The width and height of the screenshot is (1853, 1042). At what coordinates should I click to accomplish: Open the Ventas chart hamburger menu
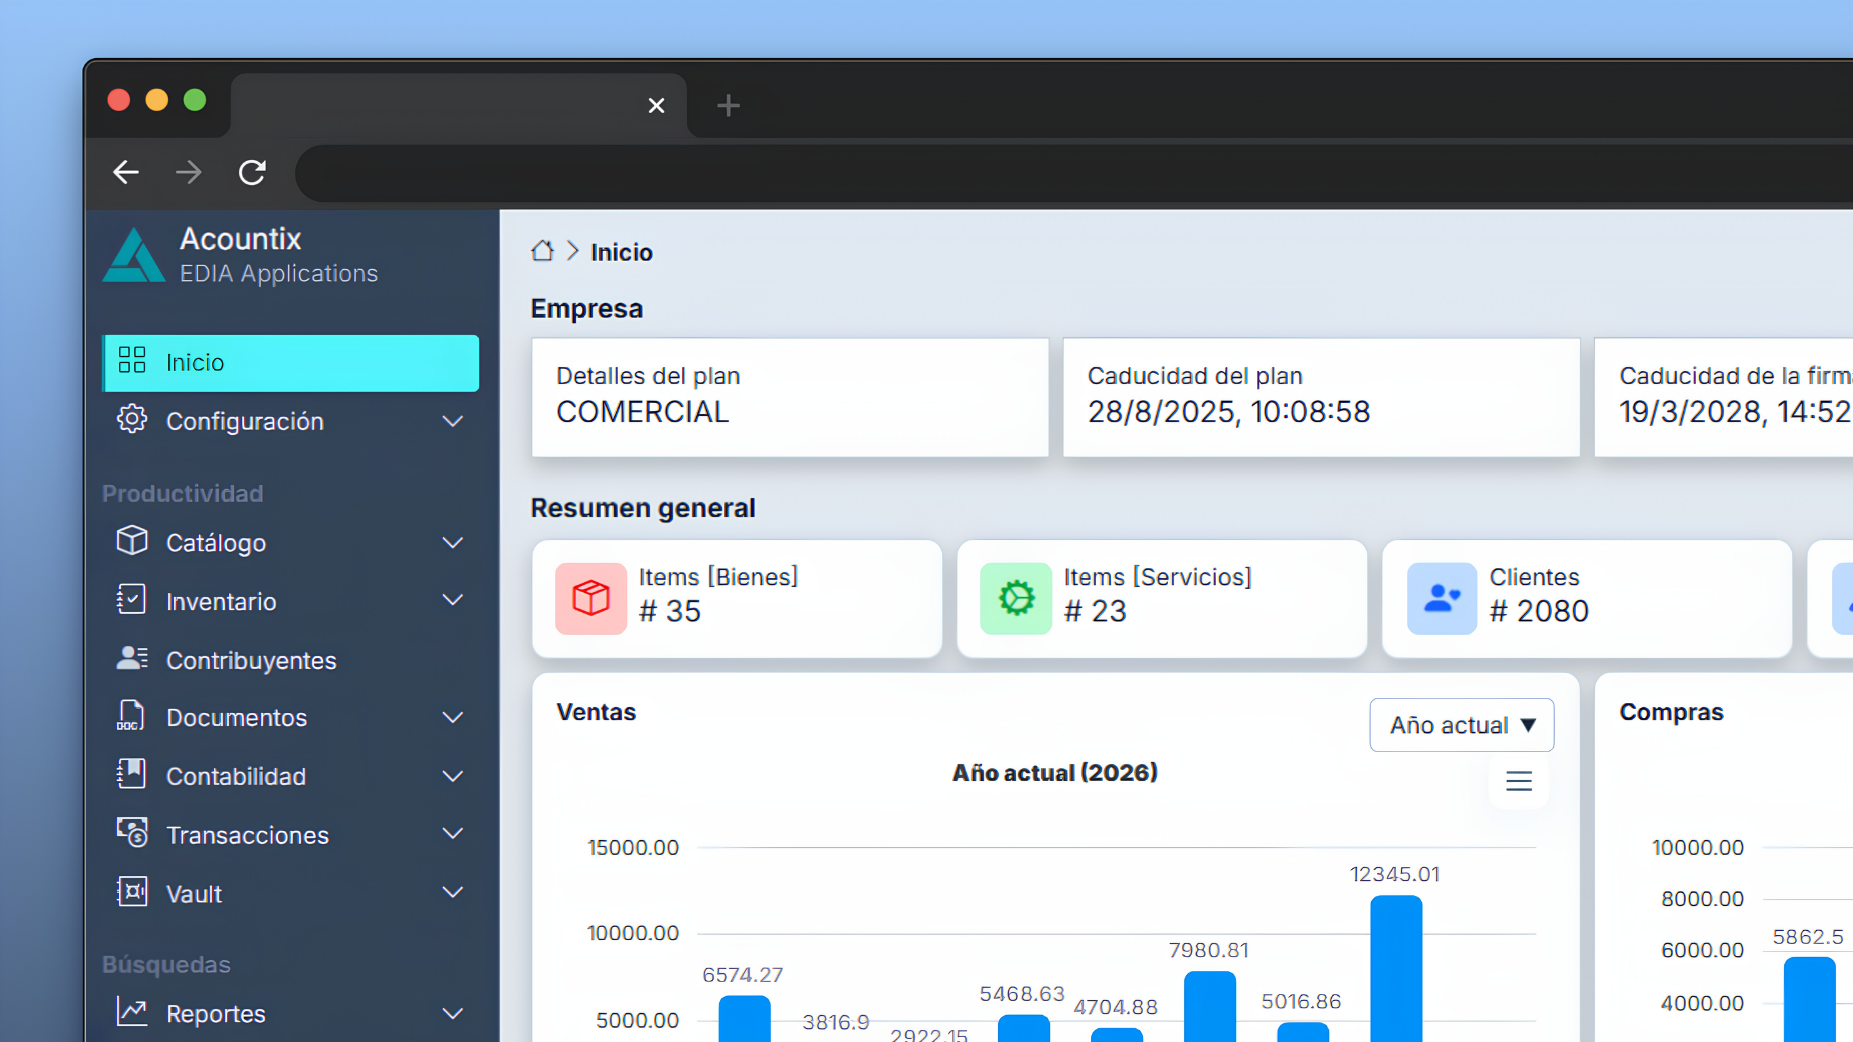pos(1519,781)
